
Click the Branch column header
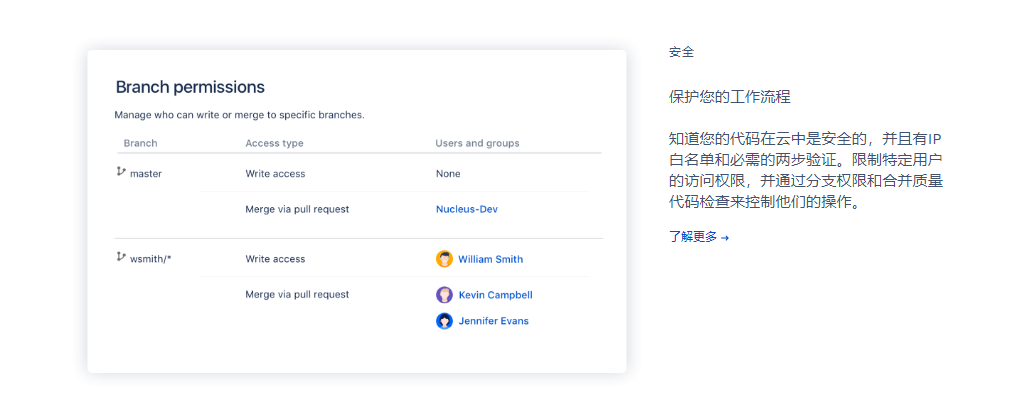(140, 143)
